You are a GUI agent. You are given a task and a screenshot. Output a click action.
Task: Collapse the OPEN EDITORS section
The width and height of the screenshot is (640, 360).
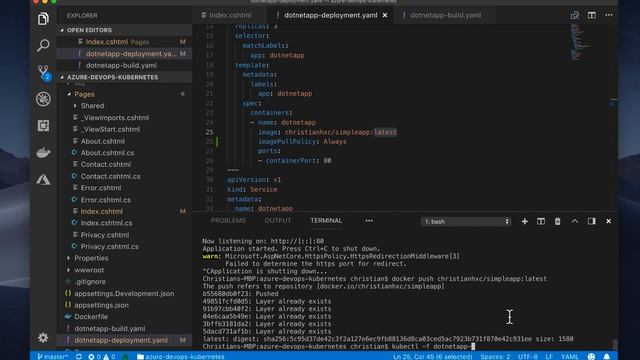coord(124,30)
